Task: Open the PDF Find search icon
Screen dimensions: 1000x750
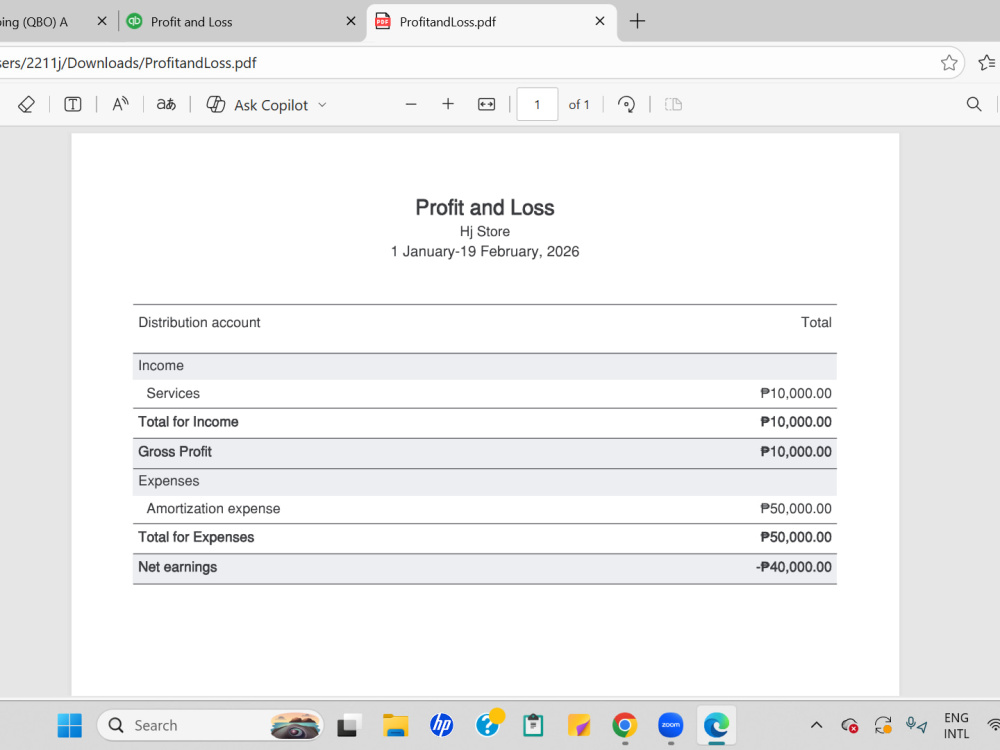Action: (x=974, y=105)
